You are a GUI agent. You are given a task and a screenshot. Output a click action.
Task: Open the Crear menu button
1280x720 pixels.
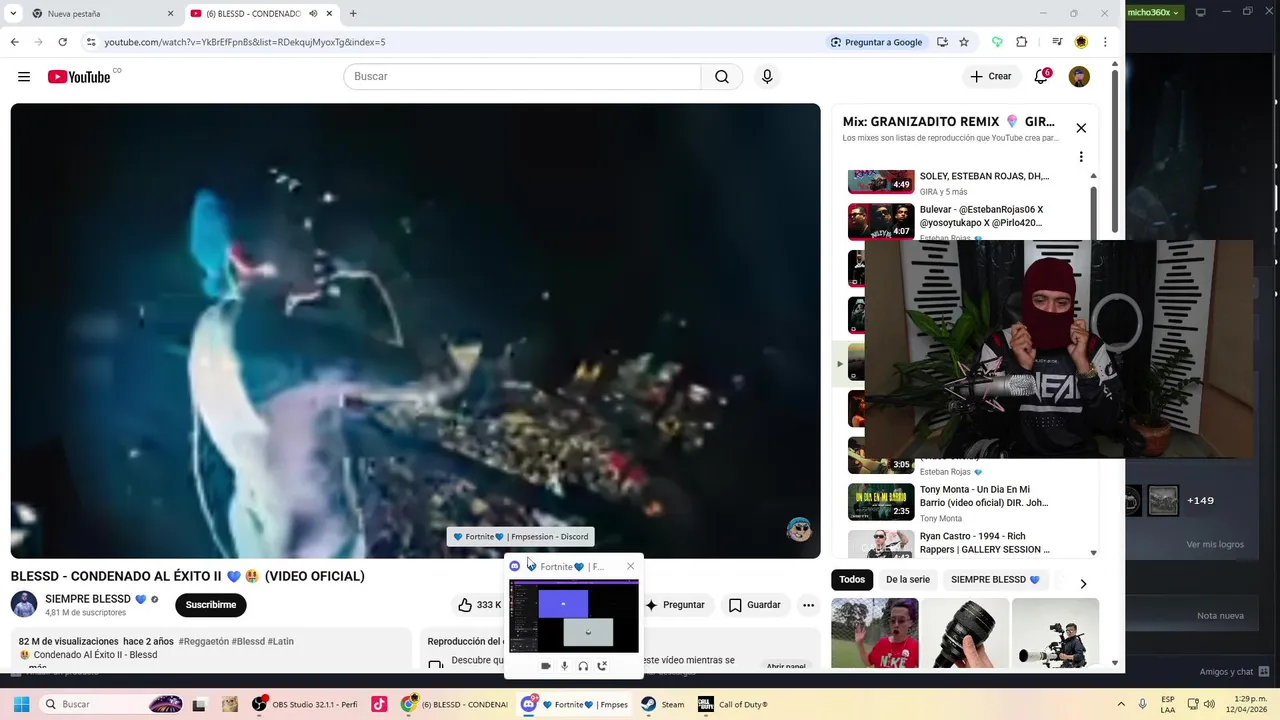pos(991,77)
